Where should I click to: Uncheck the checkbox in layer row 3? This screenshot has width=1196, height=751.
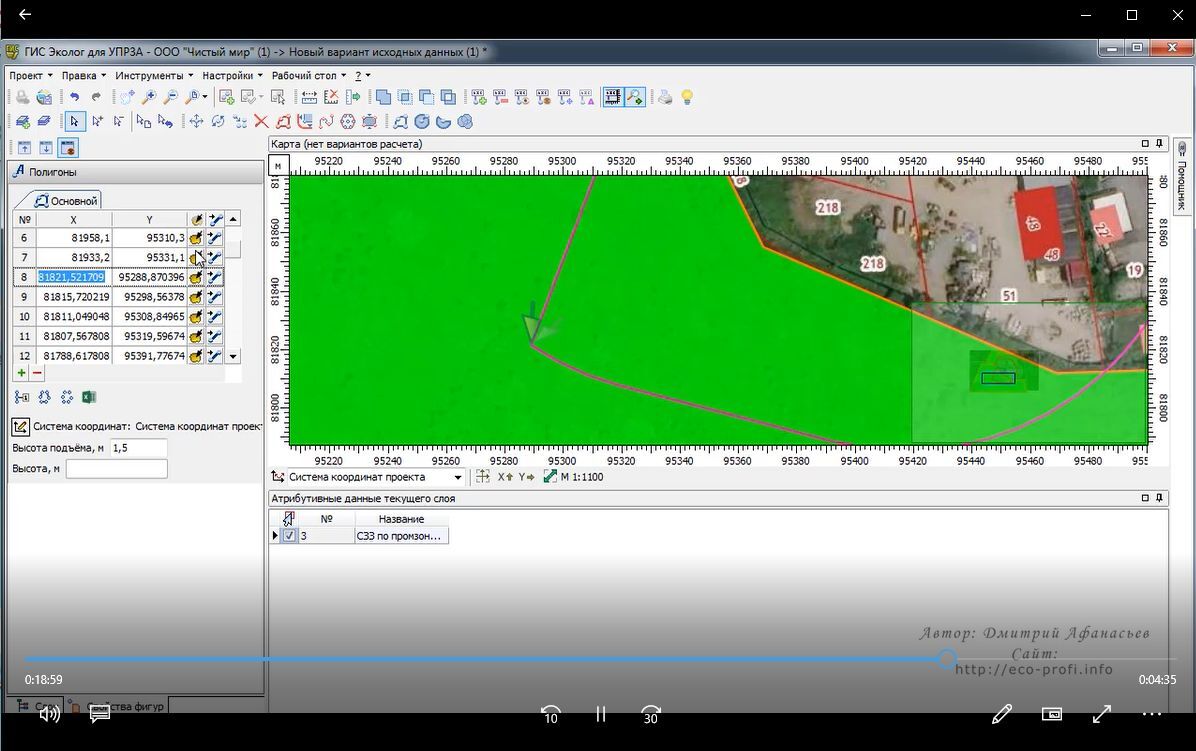pos(289,536)
